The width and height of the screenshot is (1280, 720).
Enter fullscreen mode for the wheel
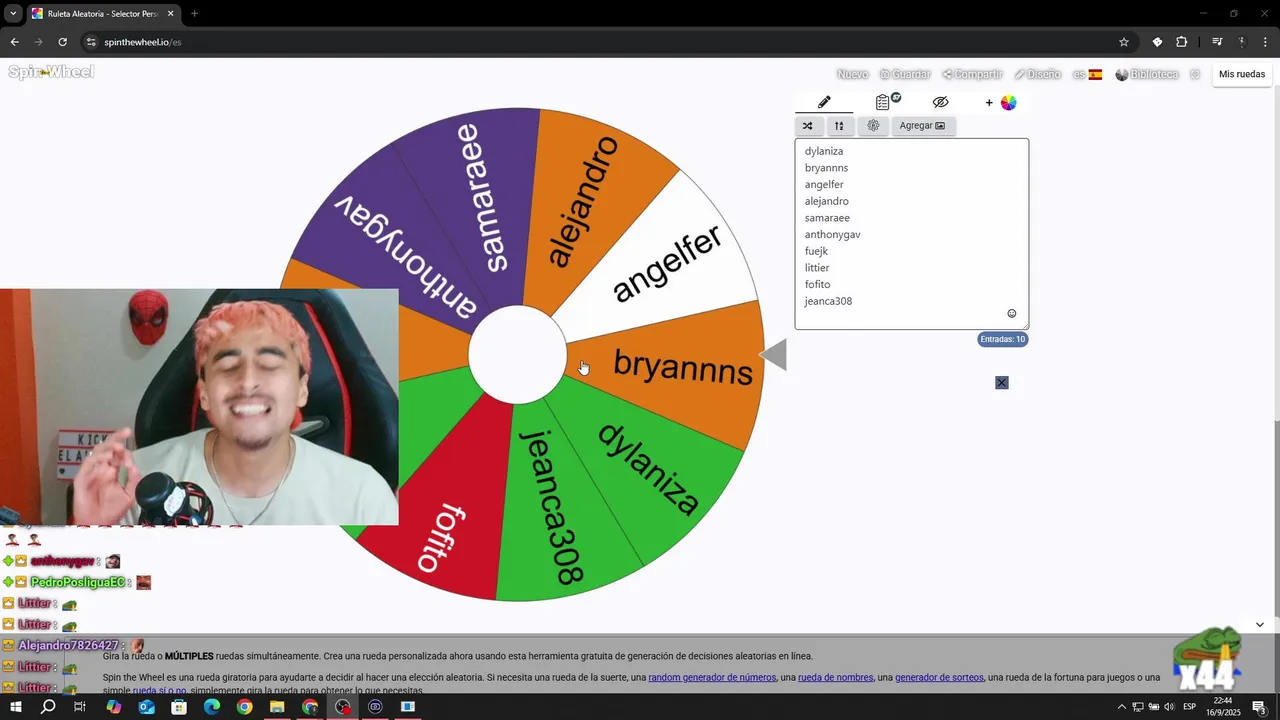(x=1195, y=74)
